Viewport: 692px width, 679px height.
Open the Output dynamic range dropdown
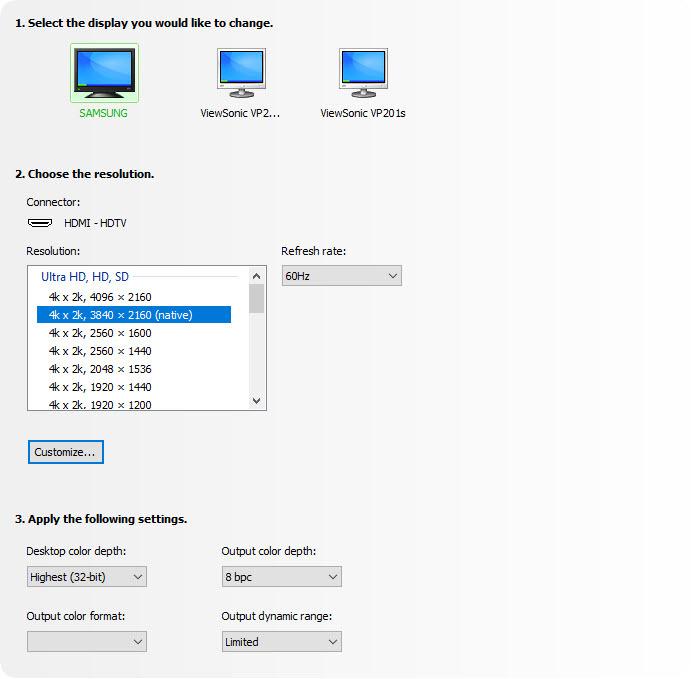click(x=281, y=641)
